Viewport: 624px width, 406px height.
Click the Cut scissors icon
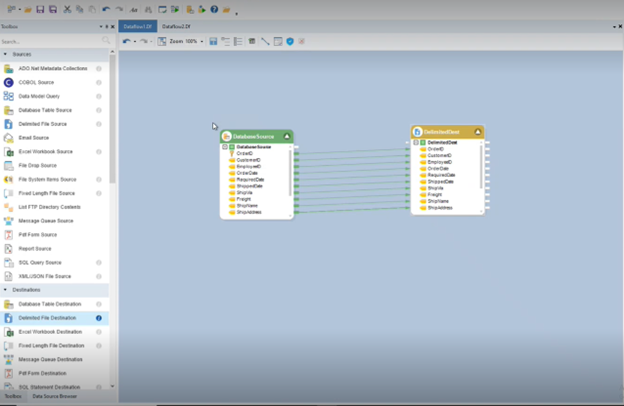point(68,9)
